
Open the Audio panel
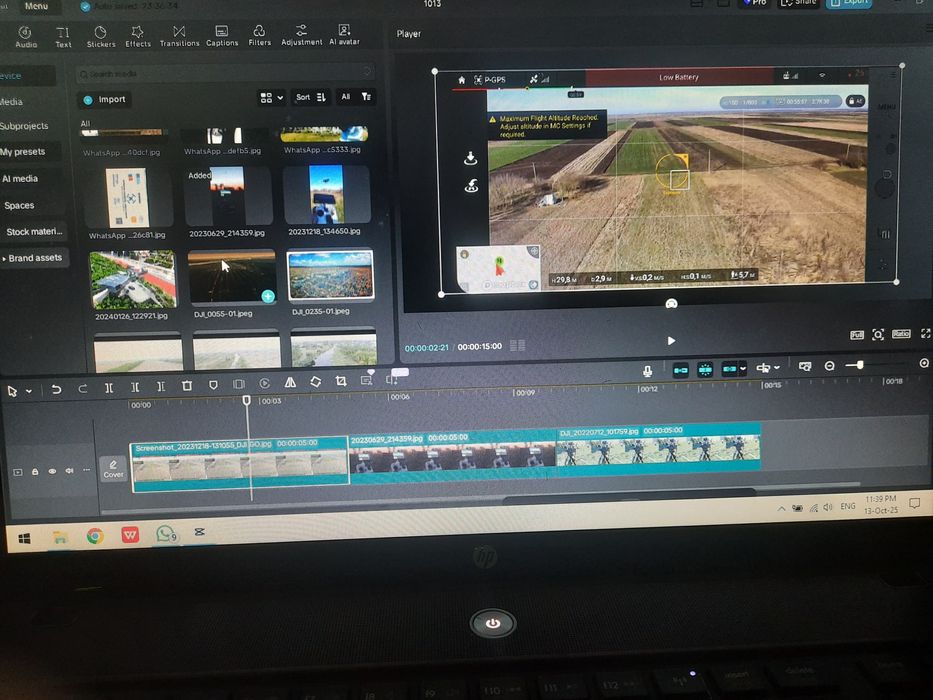26,36
